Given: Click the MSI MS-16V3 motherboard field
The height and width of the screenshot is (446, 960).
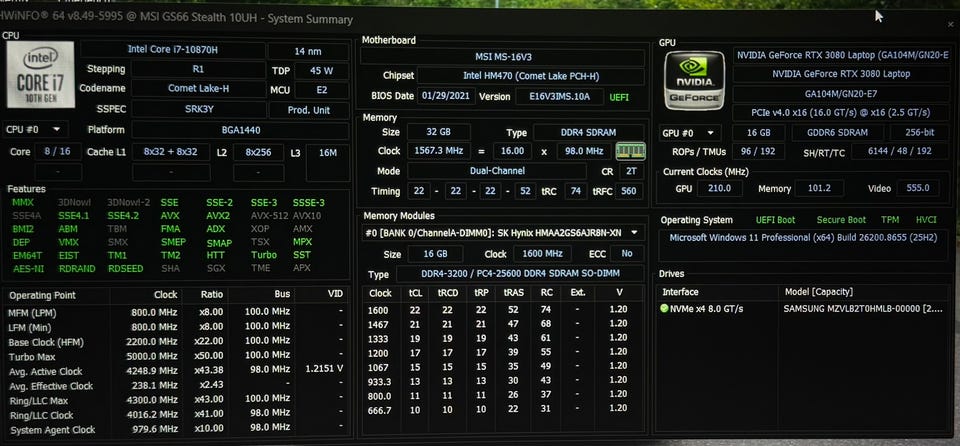Looking at the screenshot, I should pos(503,57).
